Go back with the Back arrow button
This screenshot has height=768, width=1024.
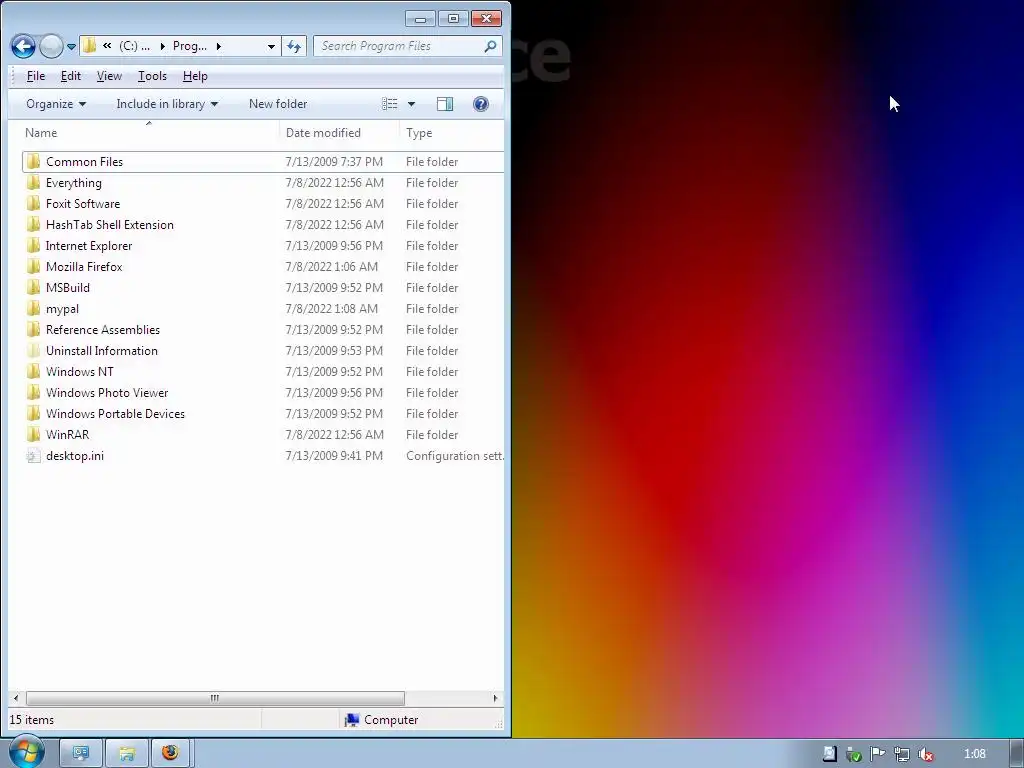pyautogui.click(x=23, y=46)
